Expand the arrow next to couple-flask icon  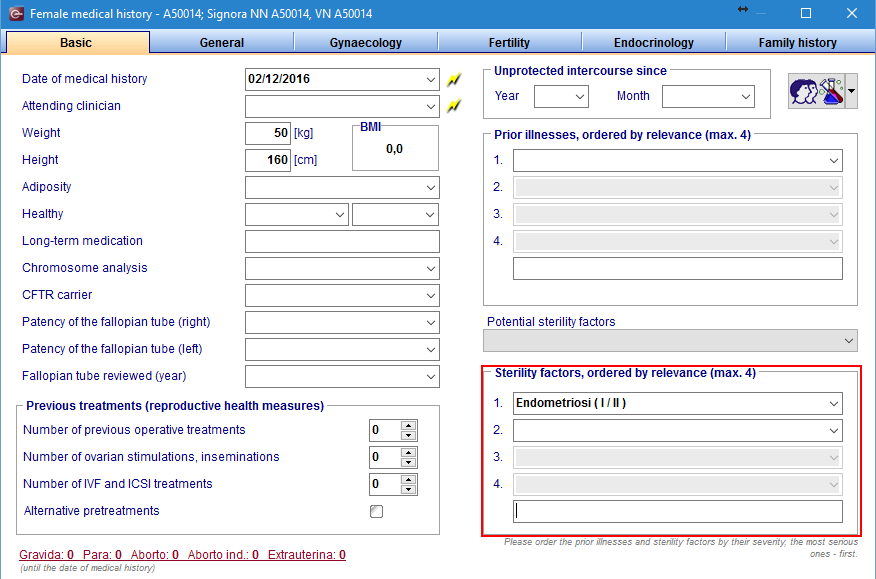click(x=851, y=91)
